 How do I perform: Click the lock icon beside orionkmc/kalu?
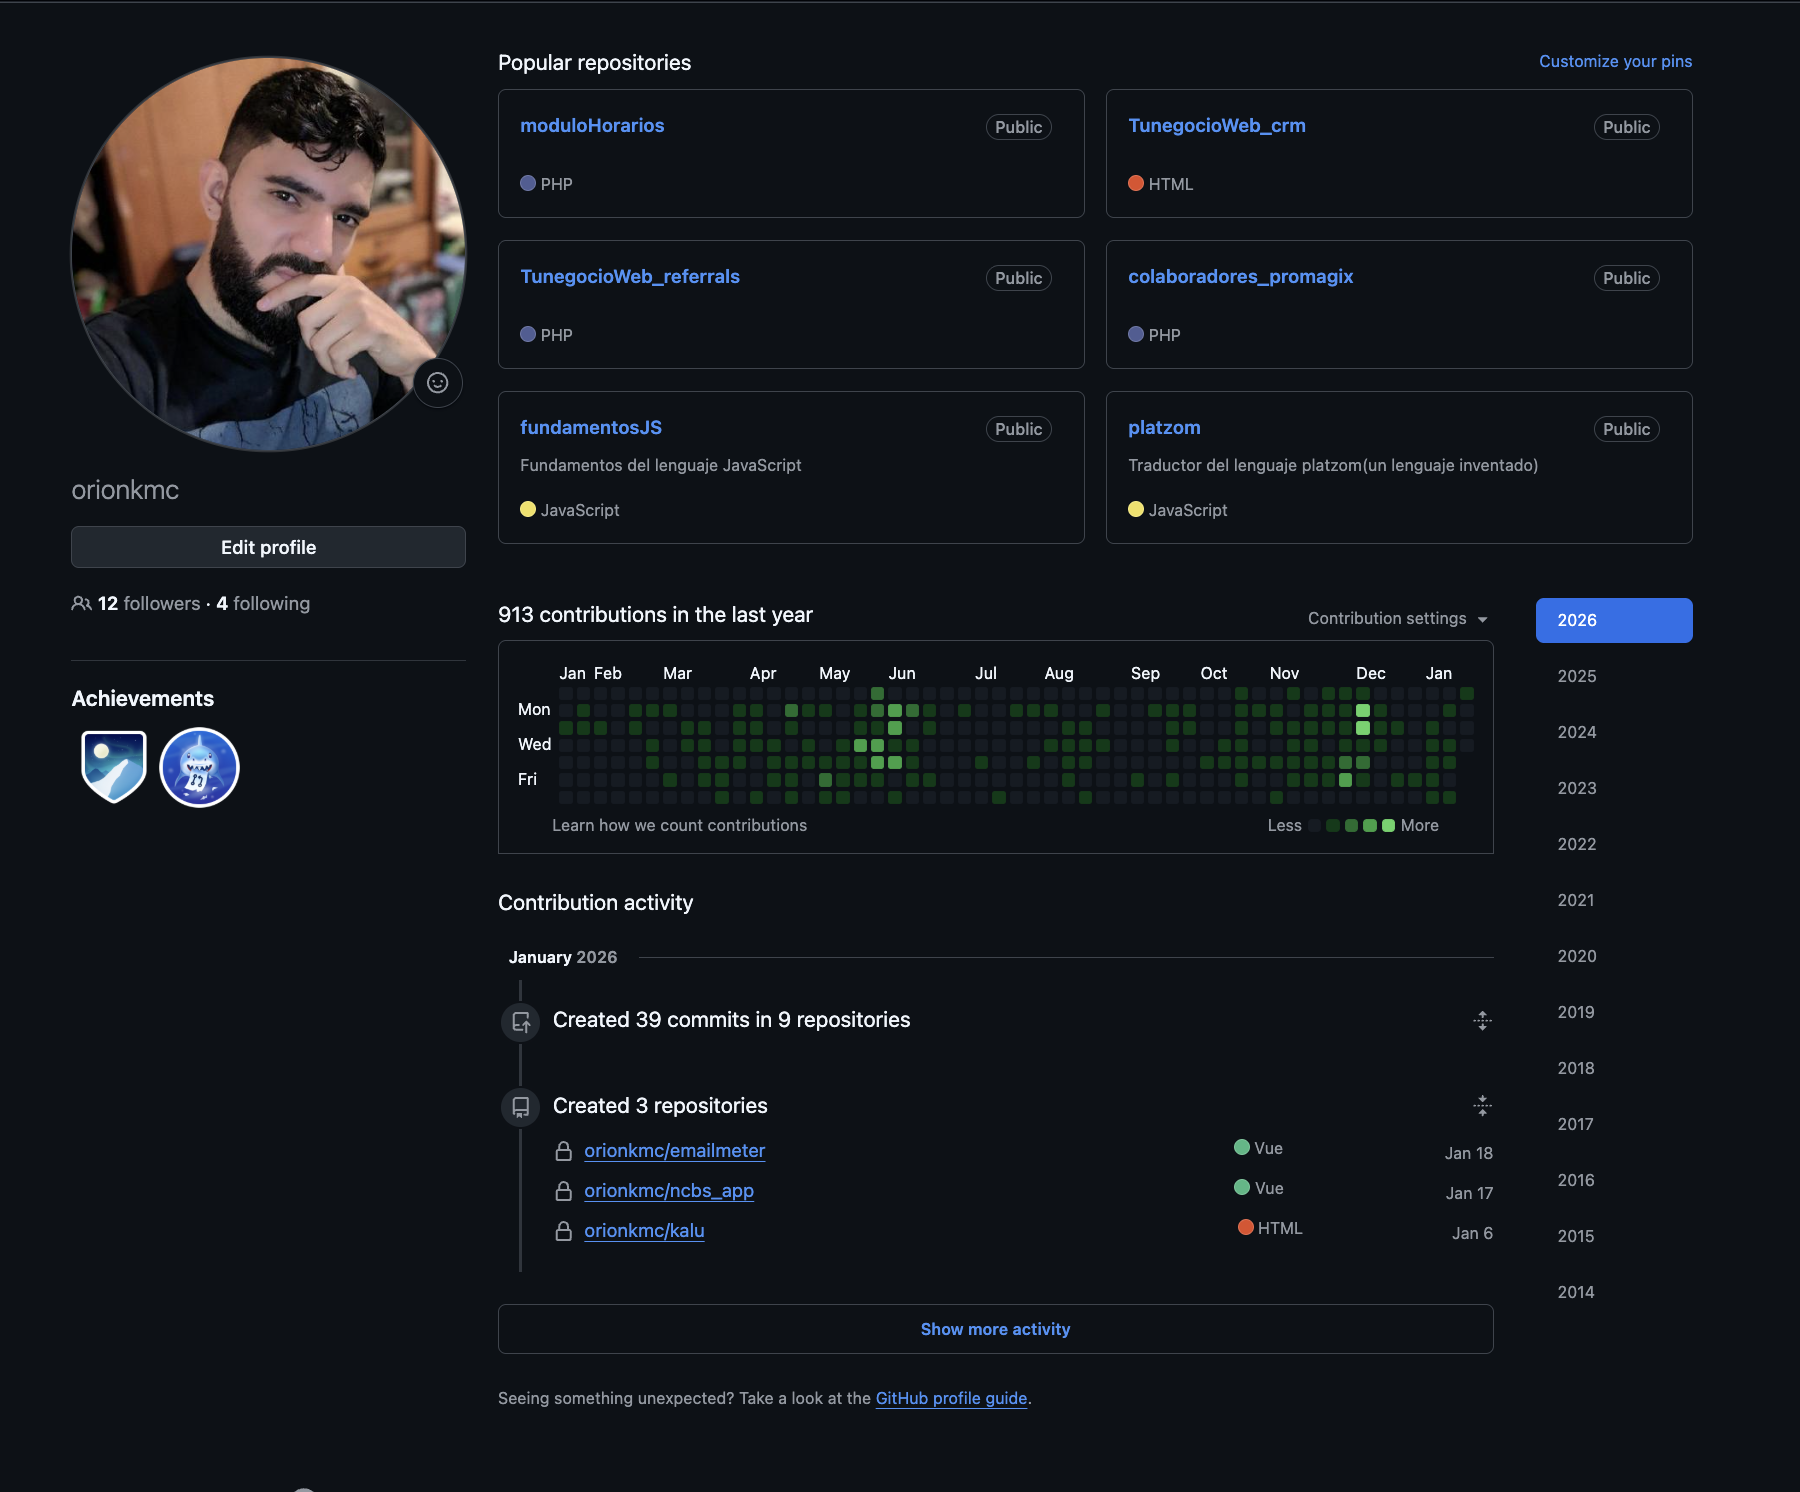563,1231
